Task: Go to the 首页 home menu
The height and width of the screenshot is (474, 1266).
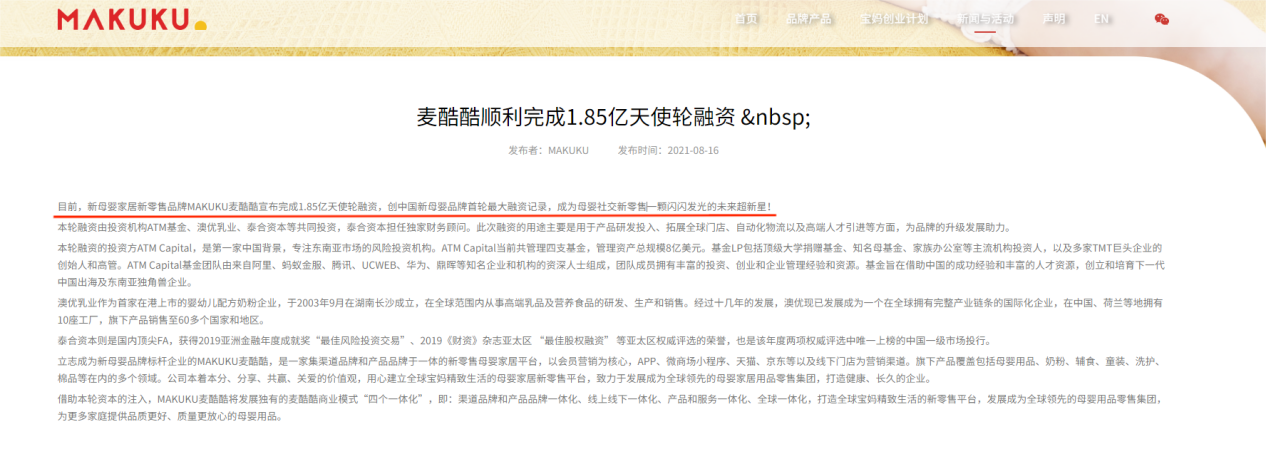Action: pyautogui.click(x=746, y=19)
